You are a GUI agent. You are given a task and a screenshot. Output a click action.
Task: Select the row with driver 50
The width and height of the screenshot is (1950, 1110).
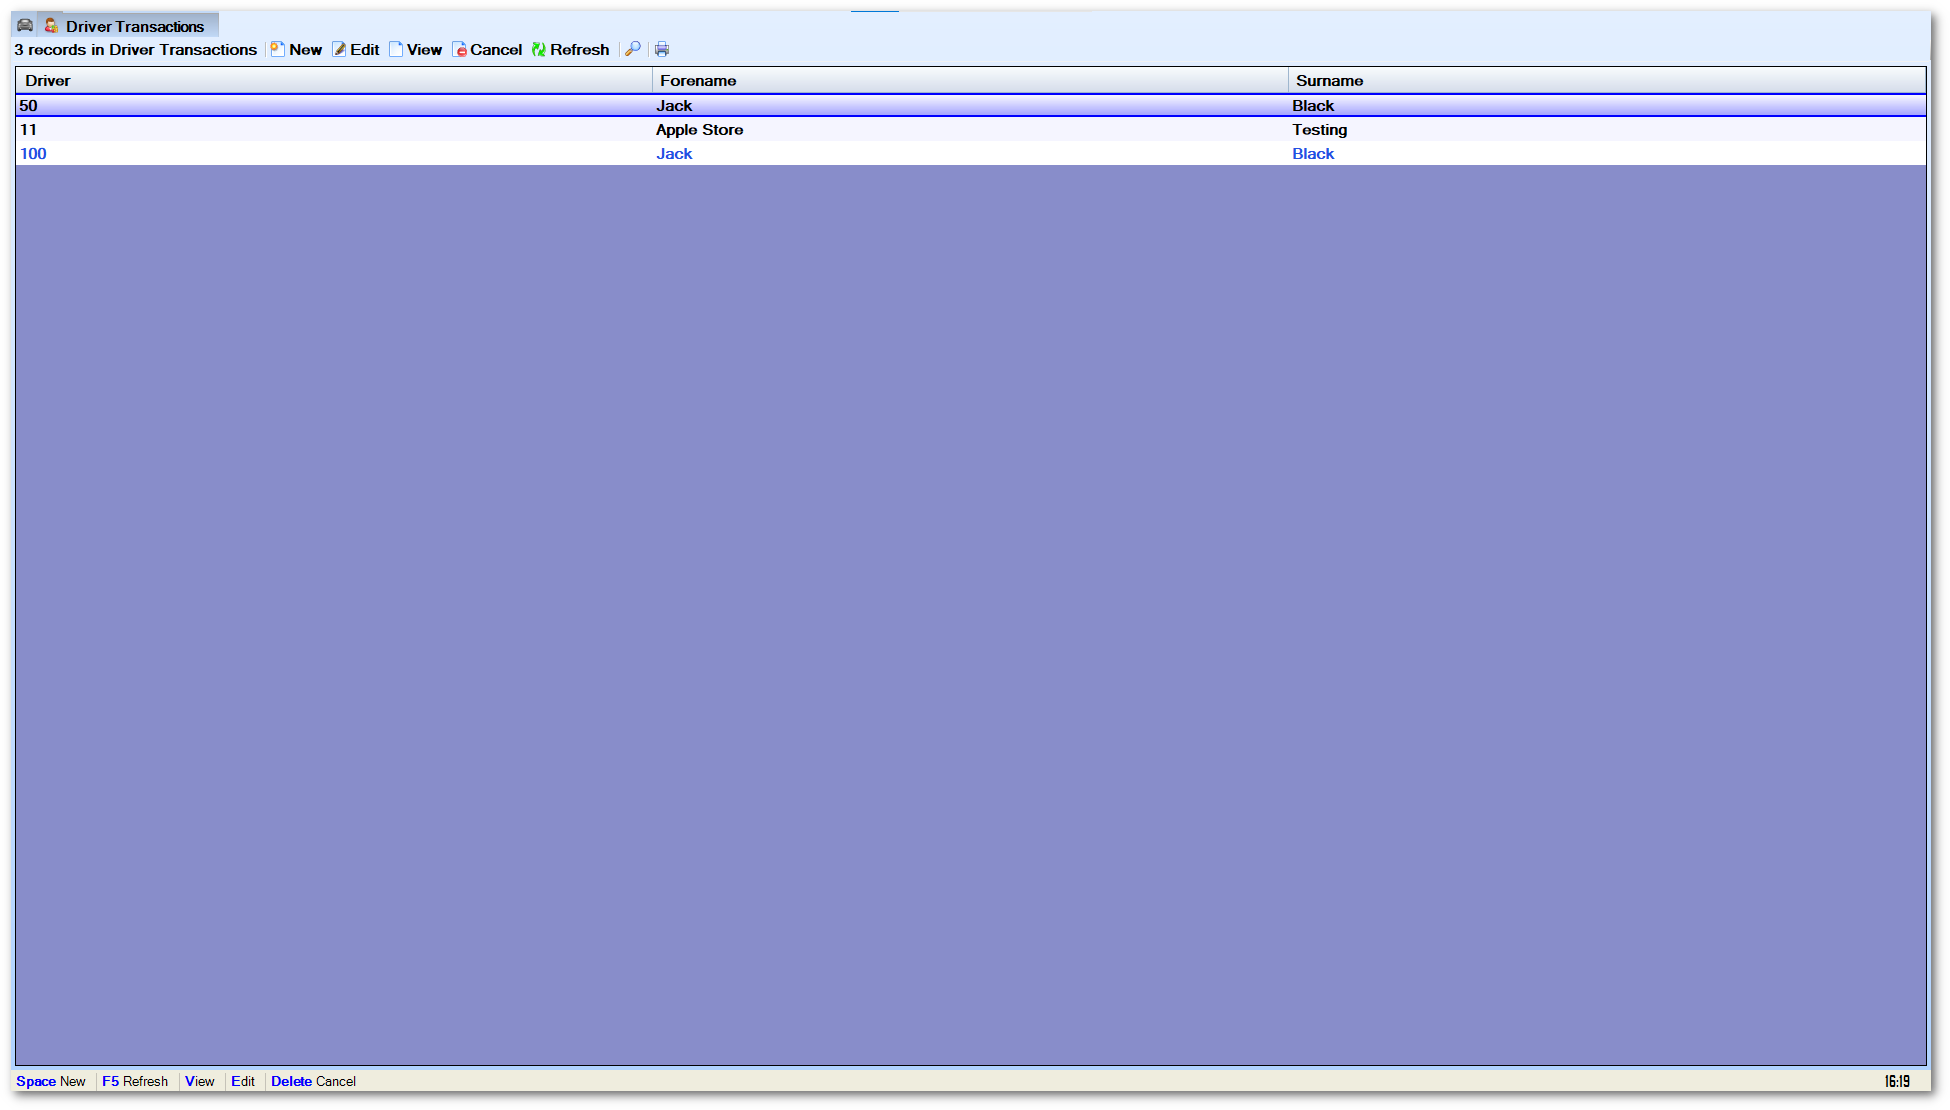point(970,106)
